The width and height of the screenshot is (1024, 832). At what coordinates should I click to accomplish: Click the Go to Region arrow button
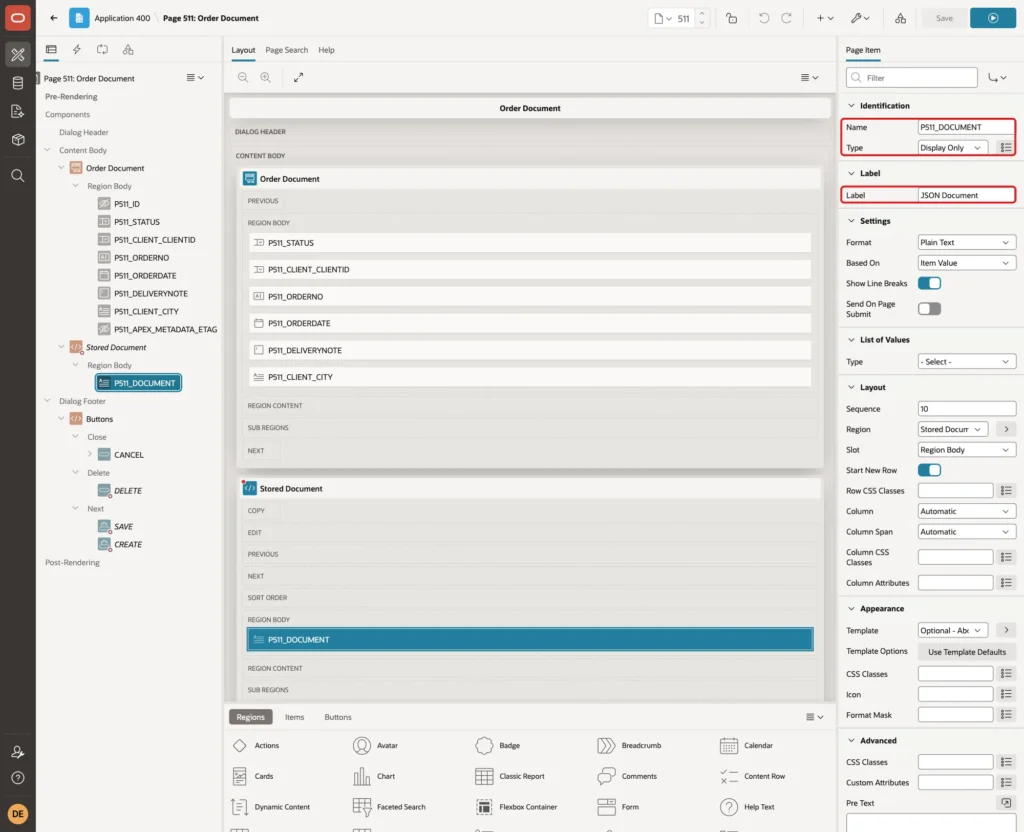1006,429
